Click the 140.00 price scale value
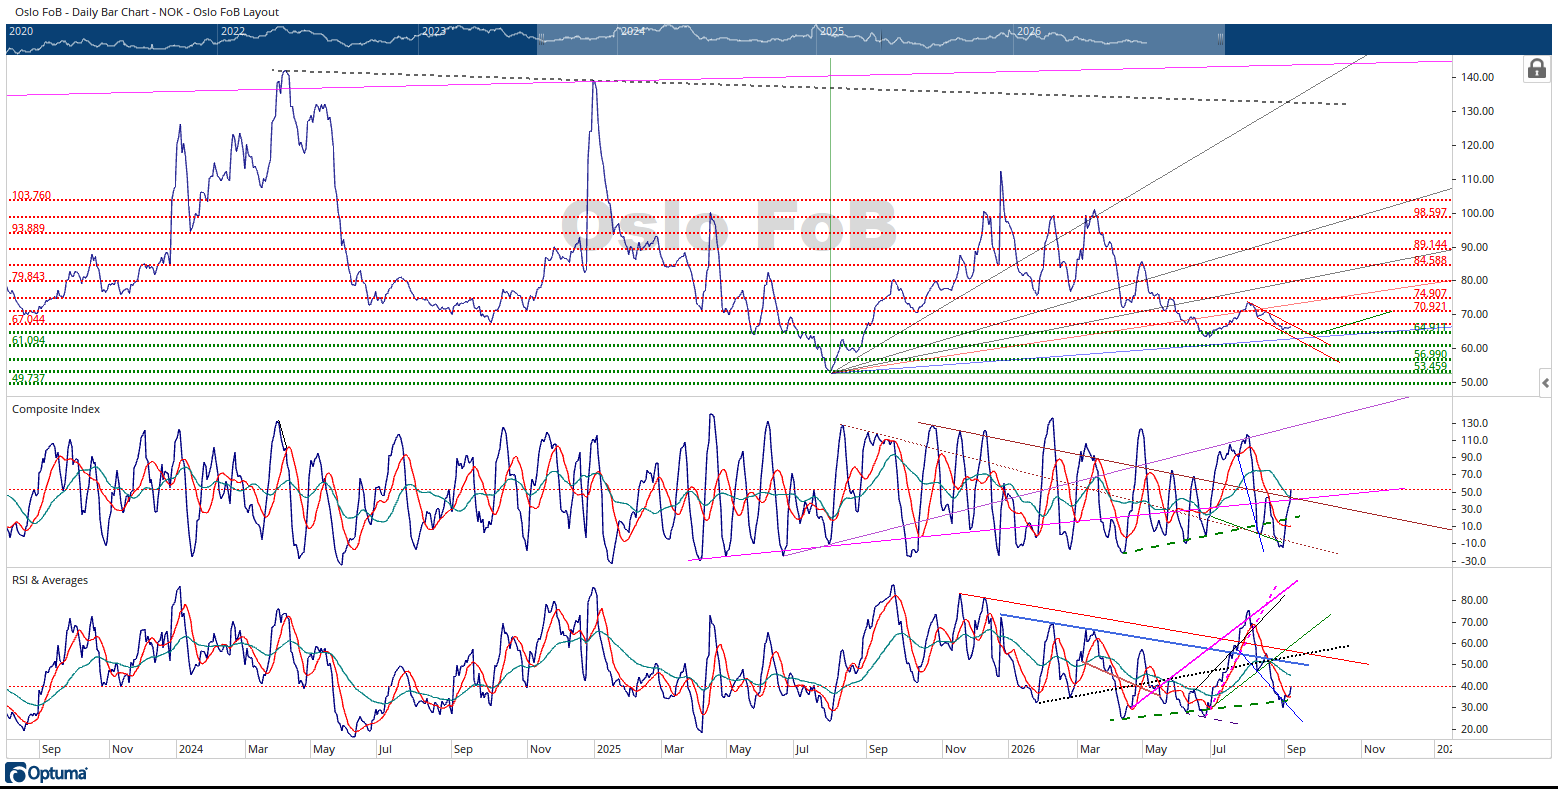The height and width of the screenshot is (789, 1558). click(x=1477, y=77)
